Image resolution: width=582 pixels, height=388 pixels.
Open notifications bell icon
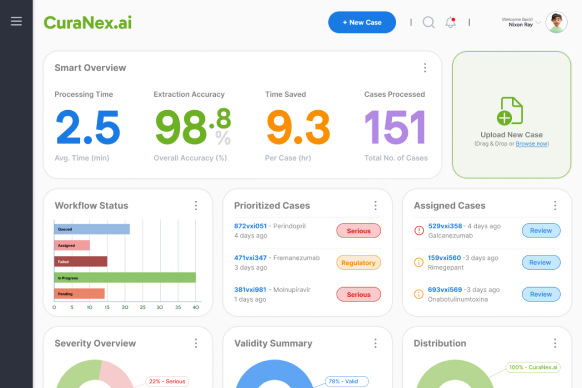(x=451, y=22)
